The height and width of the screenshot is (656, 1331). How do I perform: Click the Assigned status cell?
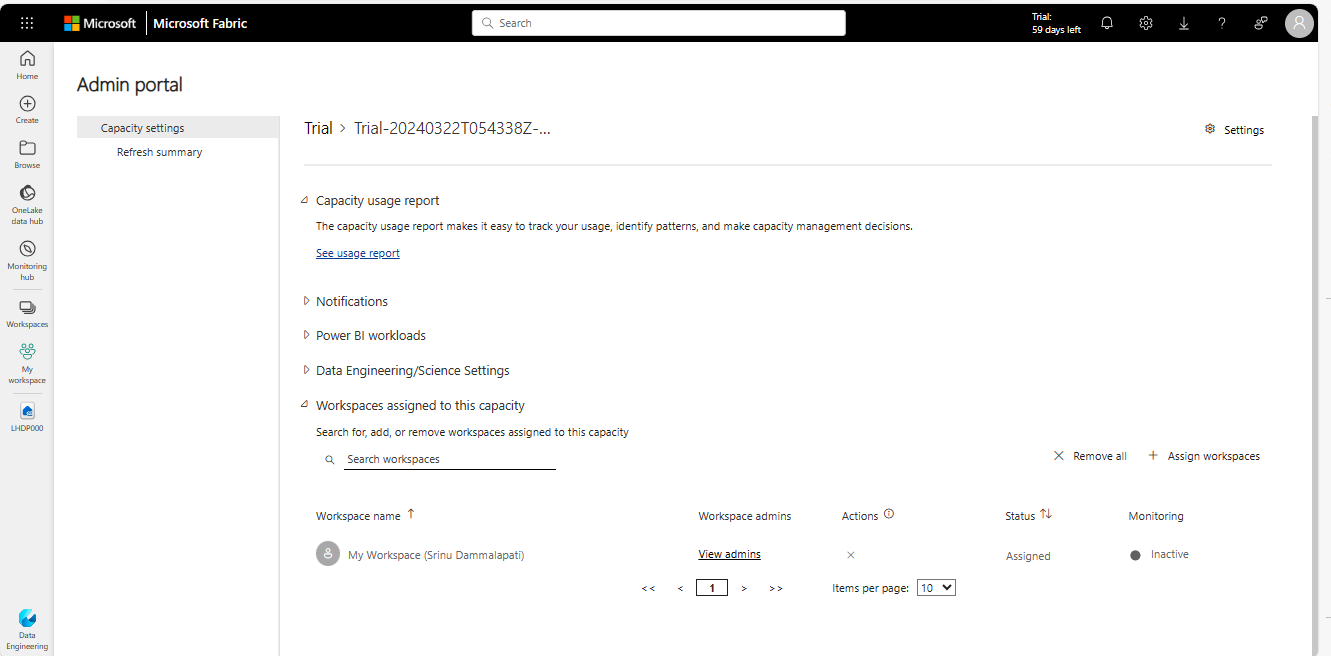1028,556
